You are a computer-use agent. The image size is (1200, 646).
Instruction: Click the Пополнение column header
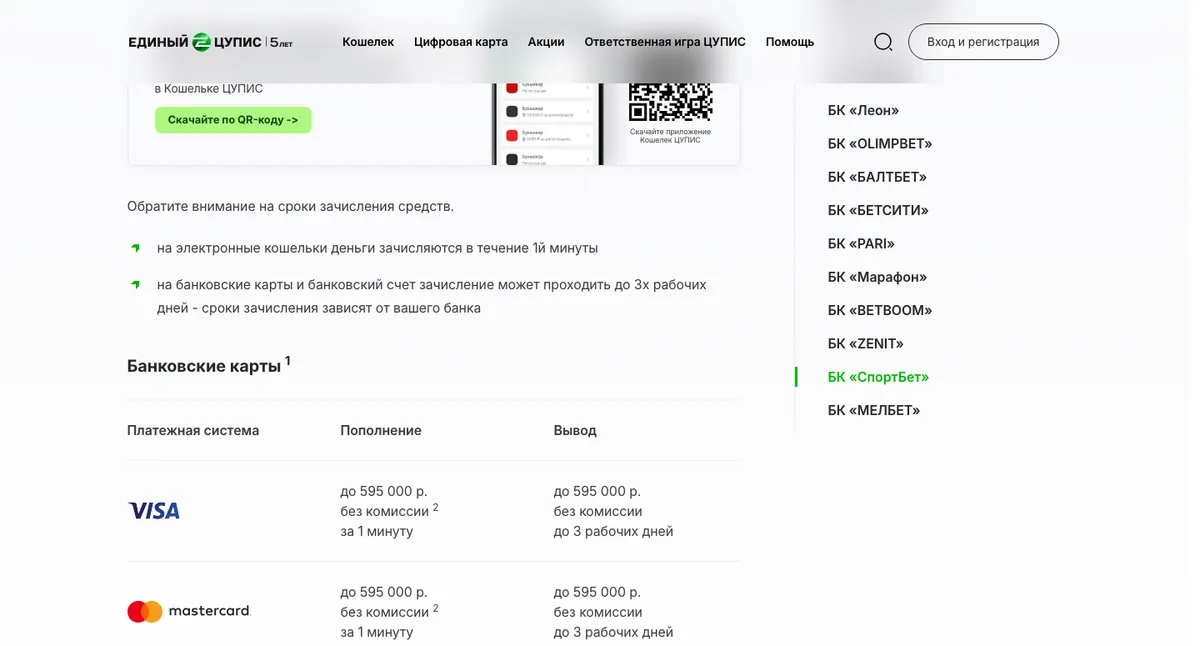click(x=381, y=431)
